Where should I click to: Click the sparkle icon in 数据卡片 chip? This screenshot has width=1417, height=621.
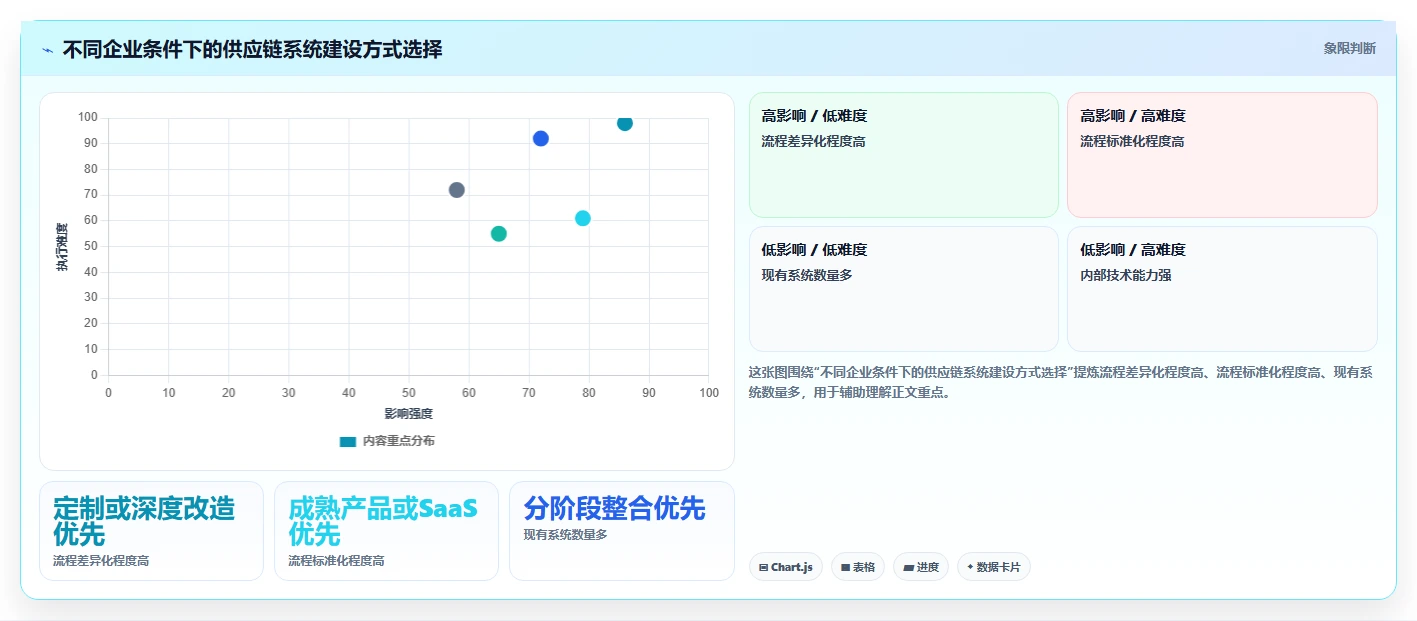pyautogui.click(x=970, y=567)
